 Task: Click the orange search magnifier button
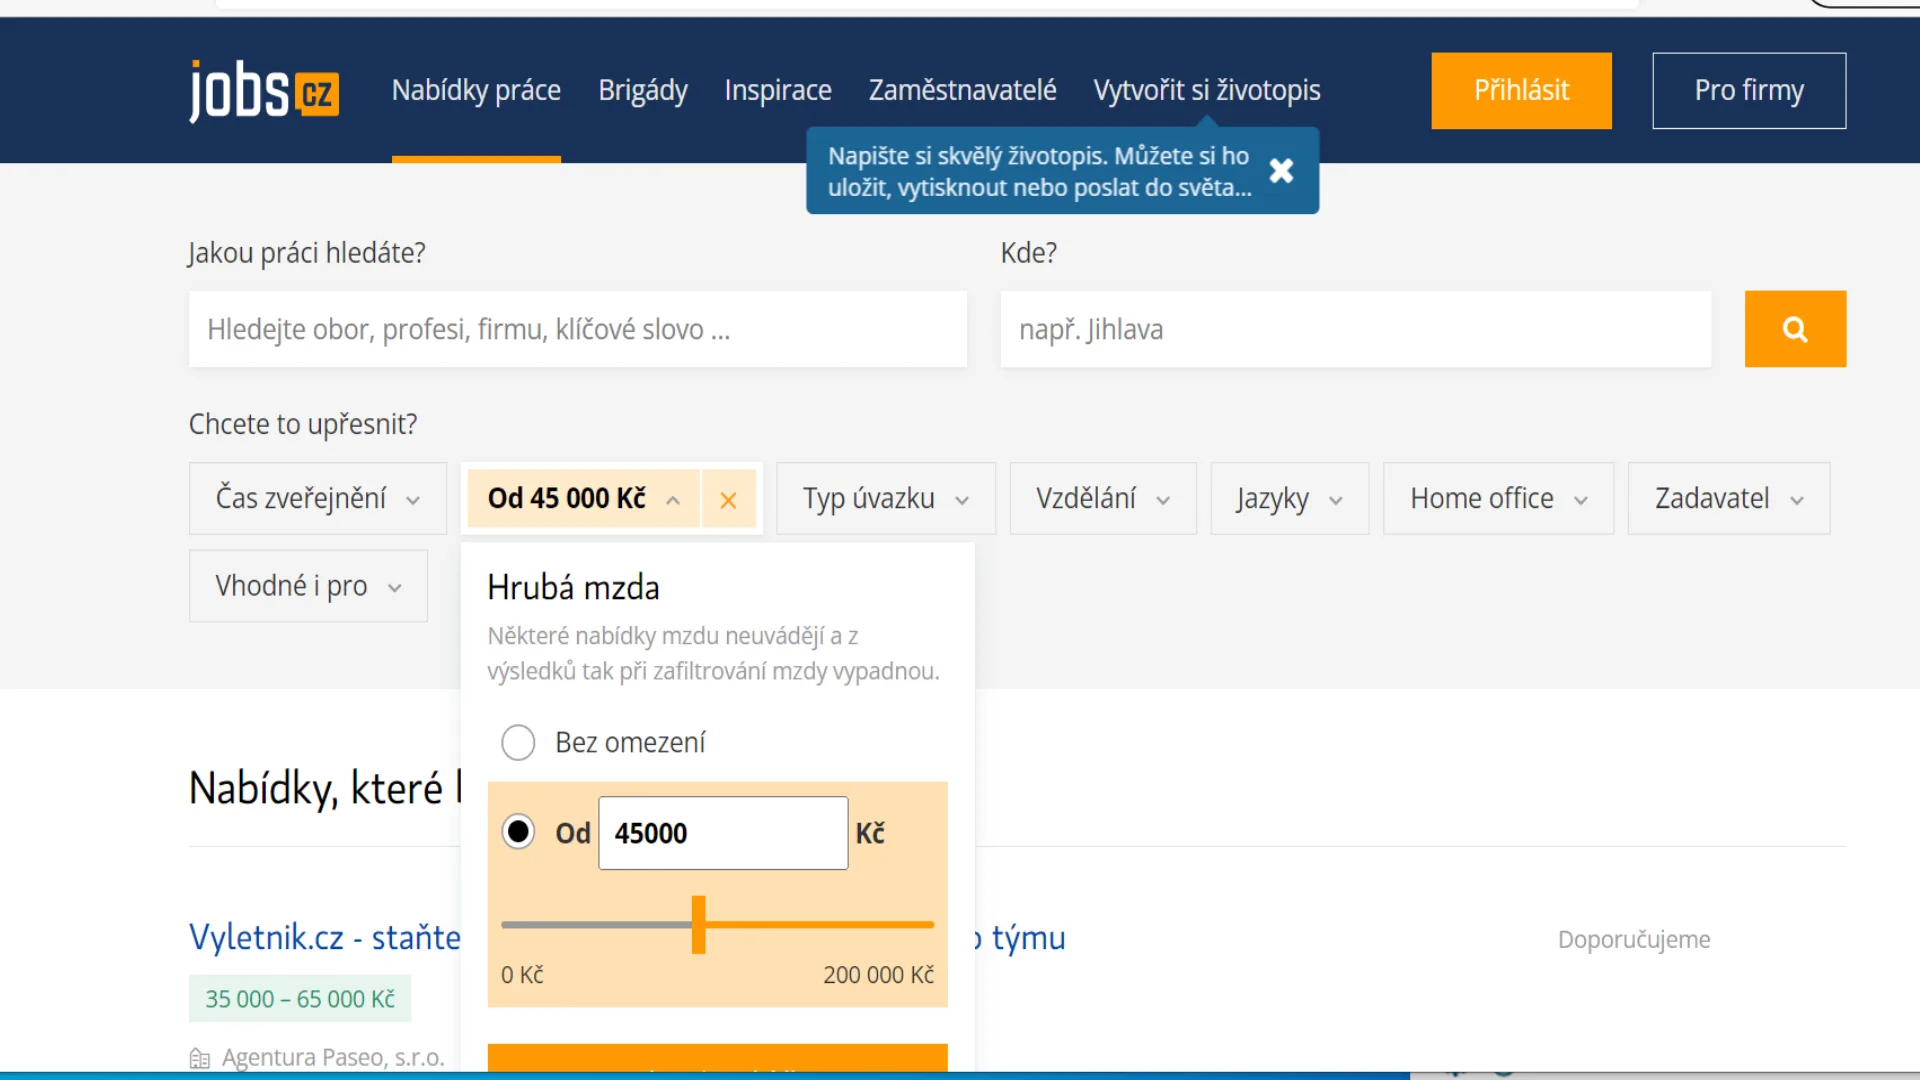click(x=1795, y=329)
